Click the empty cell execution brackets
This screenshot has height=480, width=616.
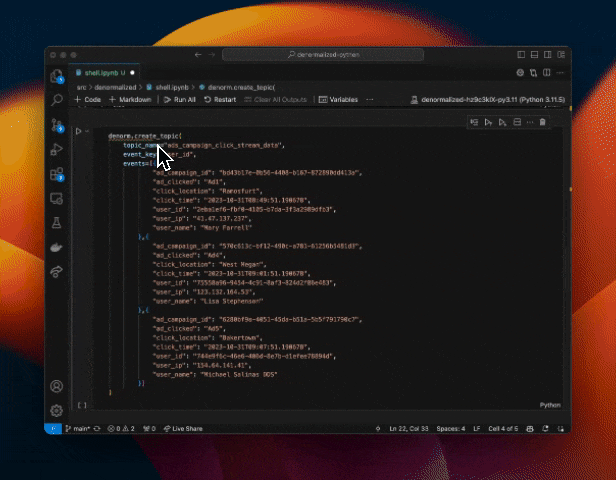tap(82, 405)
